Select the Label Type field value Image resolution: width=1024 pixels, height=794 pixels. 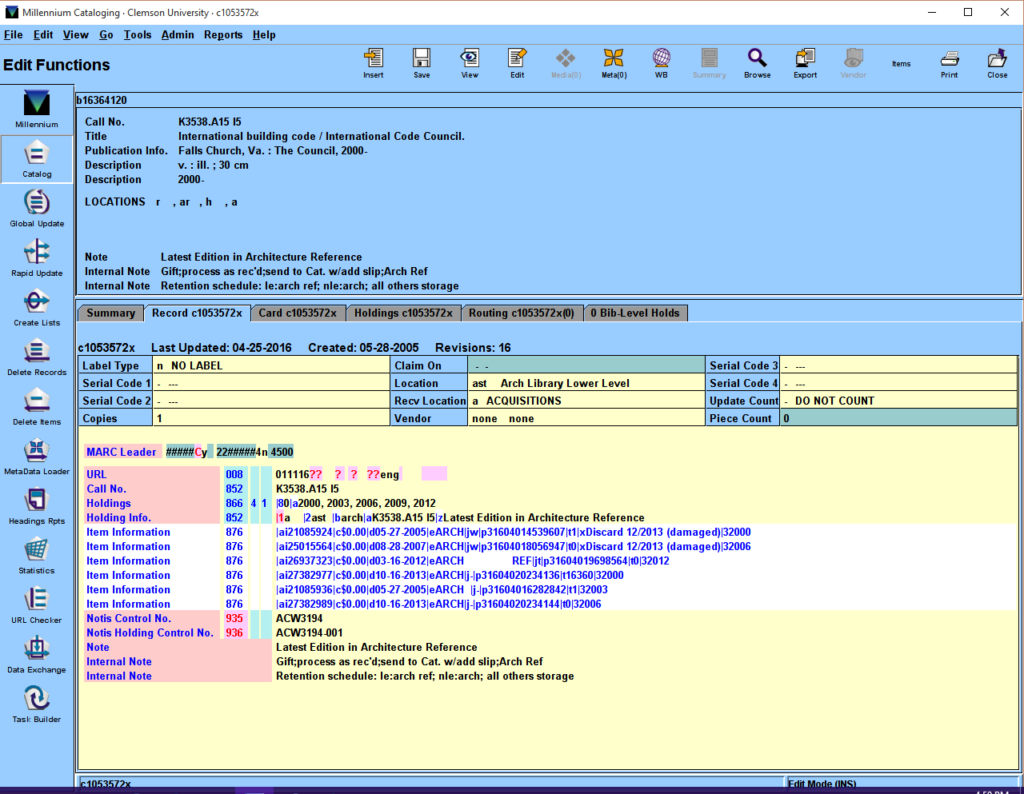(x=190, y=366)
